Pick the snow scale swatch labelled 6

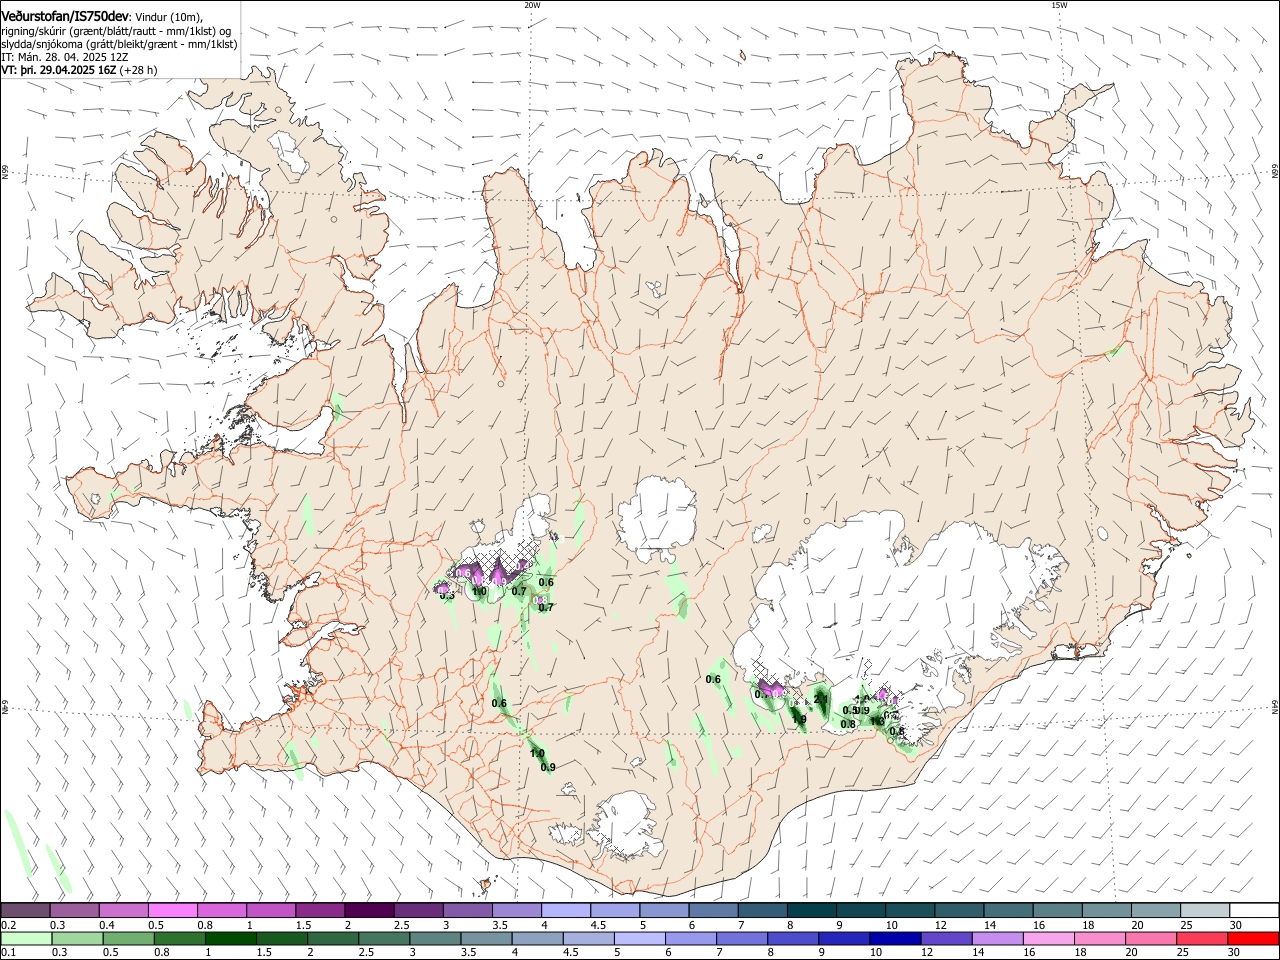point(711,911)
